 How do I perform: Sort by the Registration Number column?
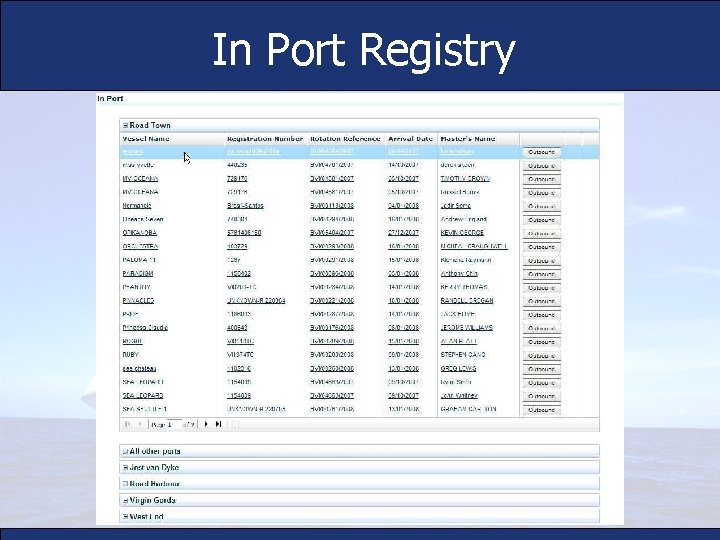pos(265,139)
